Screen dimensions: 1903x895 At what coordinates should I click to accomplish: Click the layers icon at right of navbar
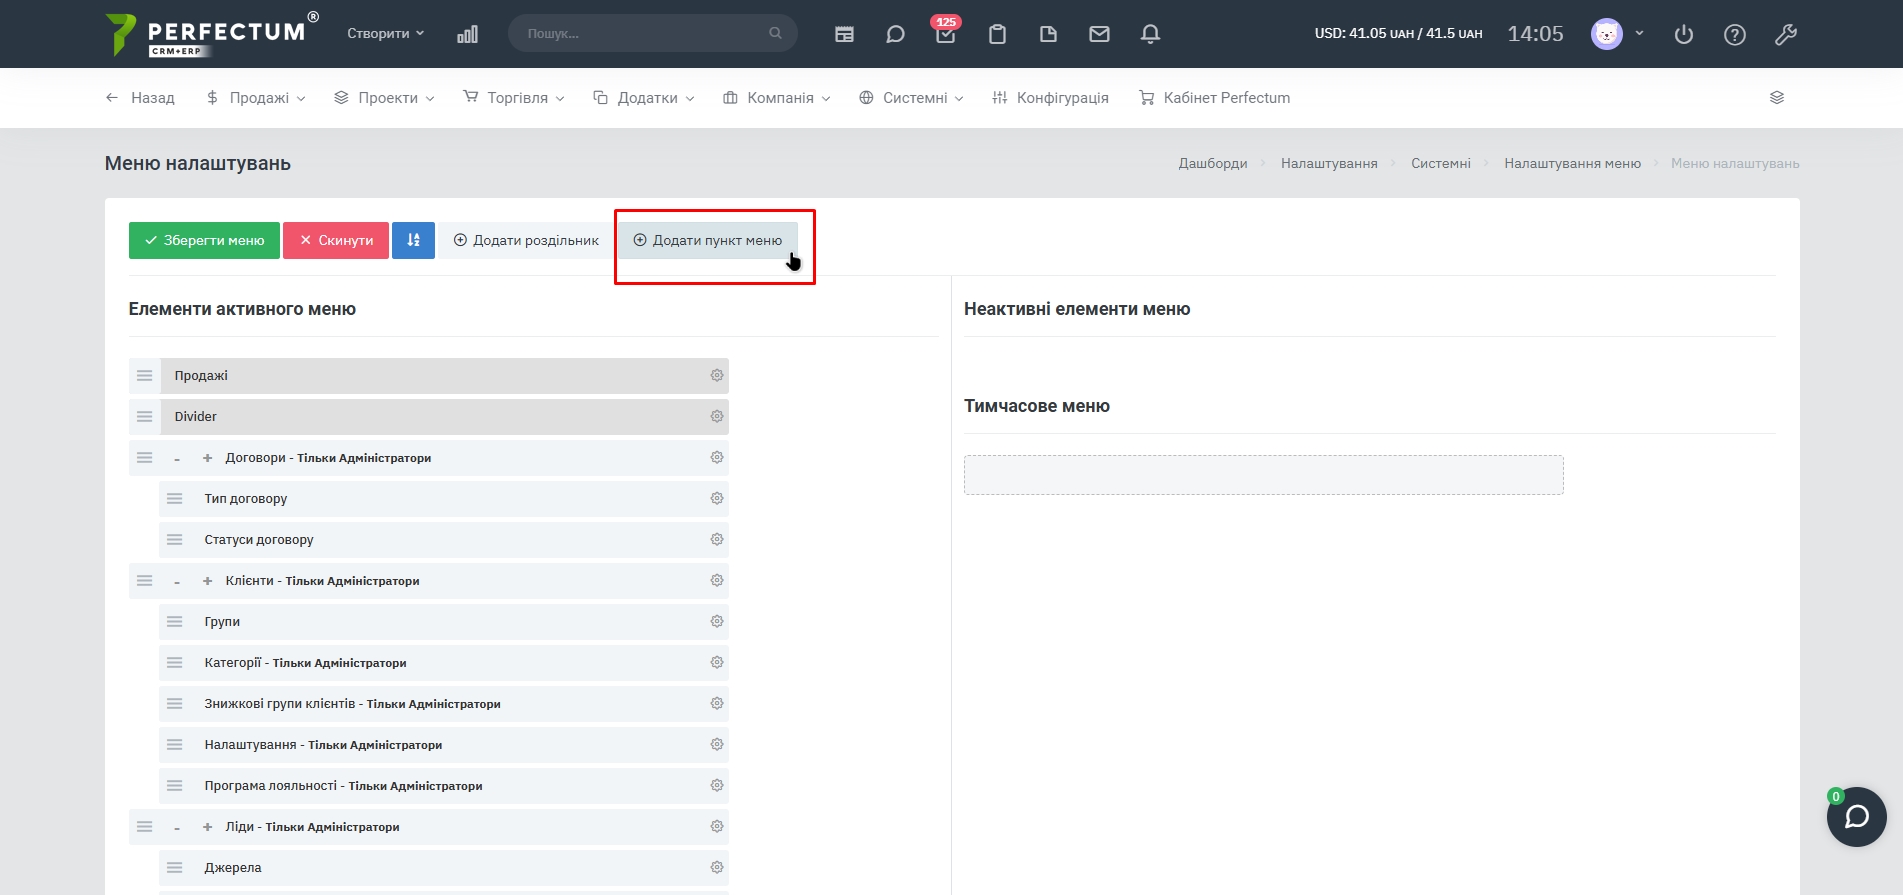coord(1777,98)
